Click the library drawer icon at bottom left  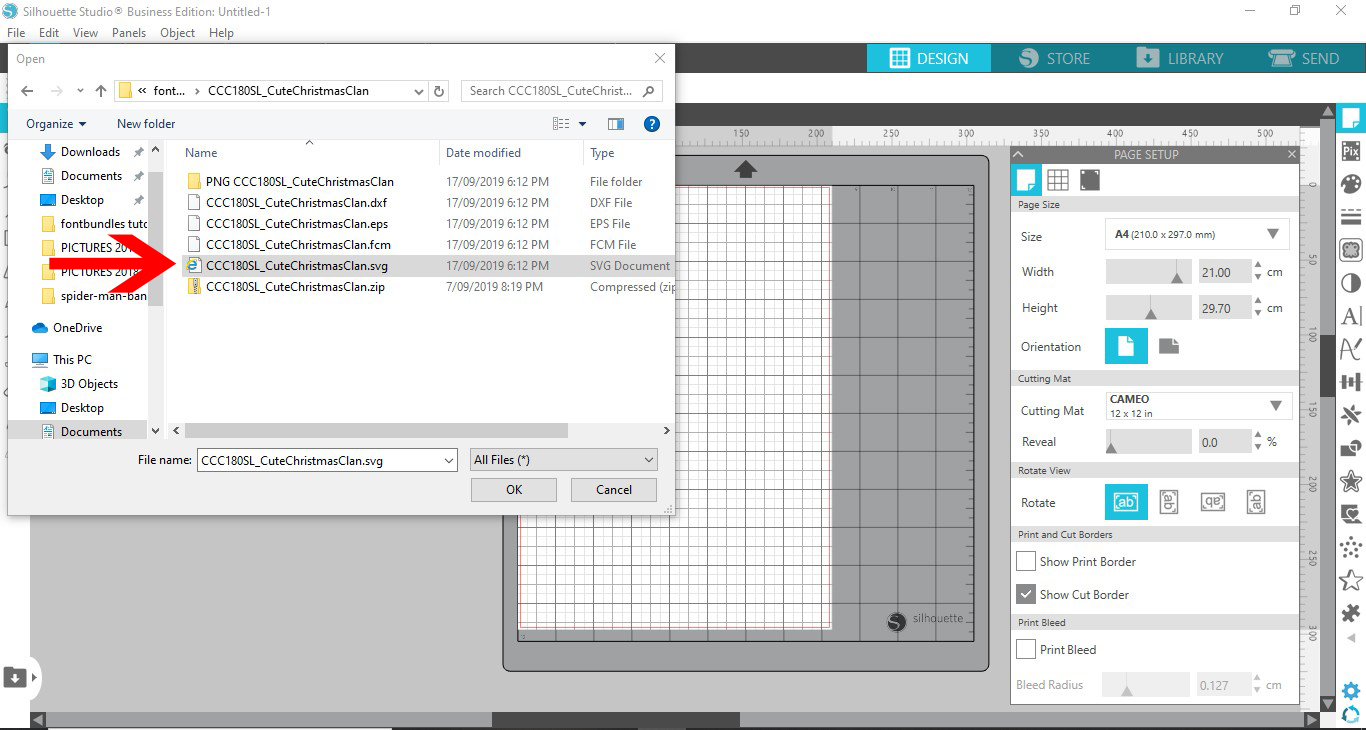(15, 677)
